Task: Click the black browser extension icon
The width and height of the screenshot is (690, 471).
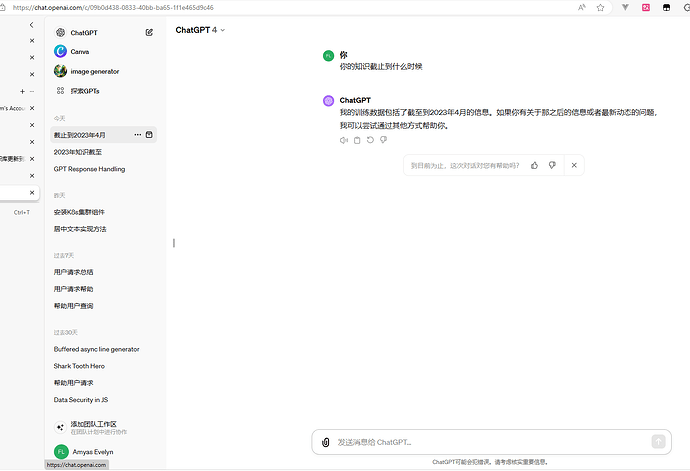Action: (x=666, y=7)
